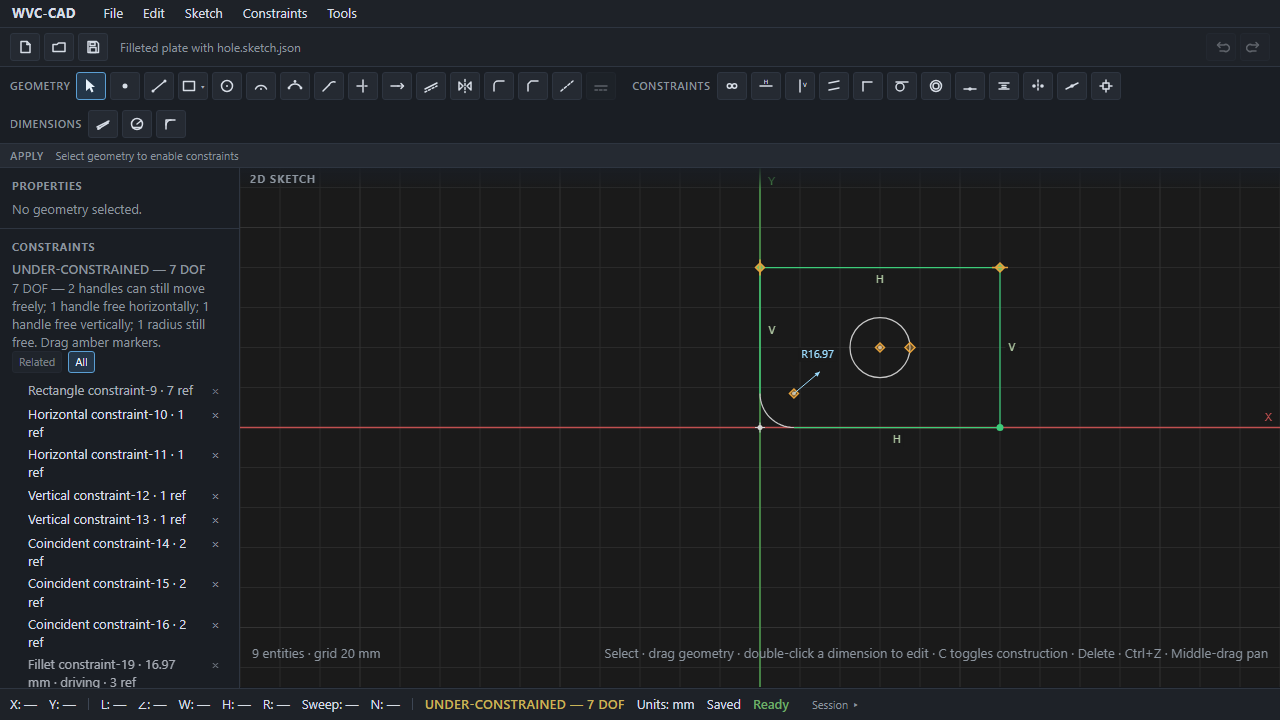
Task: Select the tangent curve tool
Action: (329, 86)
